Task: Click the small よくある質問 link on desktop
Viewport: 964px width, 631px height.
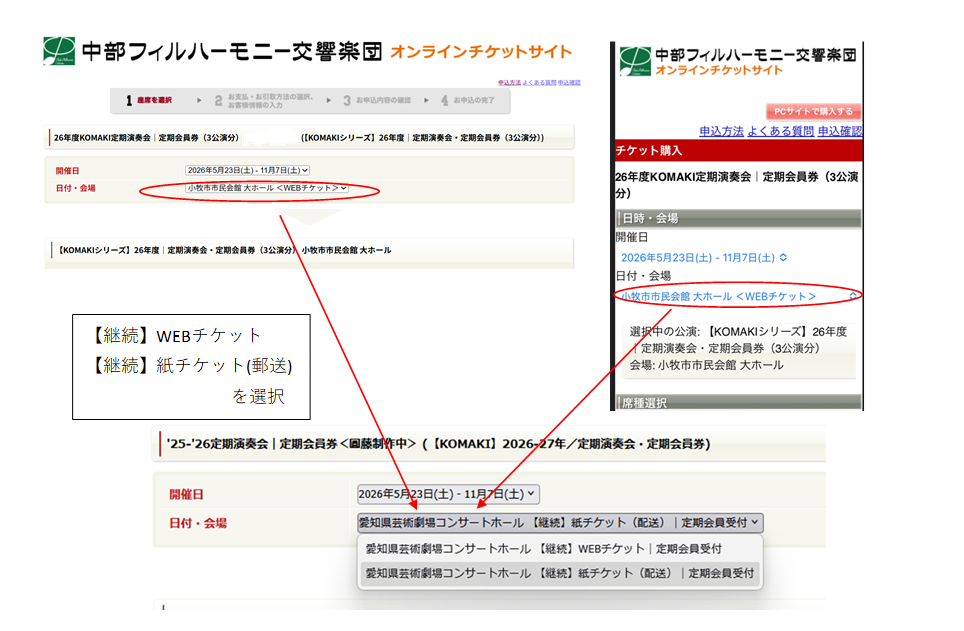Action: pyautogui.click(x=538, y=82)
